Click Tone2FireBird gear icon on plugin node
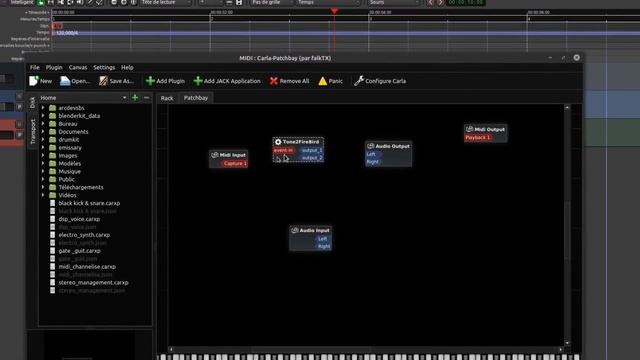 coord(278,142)
